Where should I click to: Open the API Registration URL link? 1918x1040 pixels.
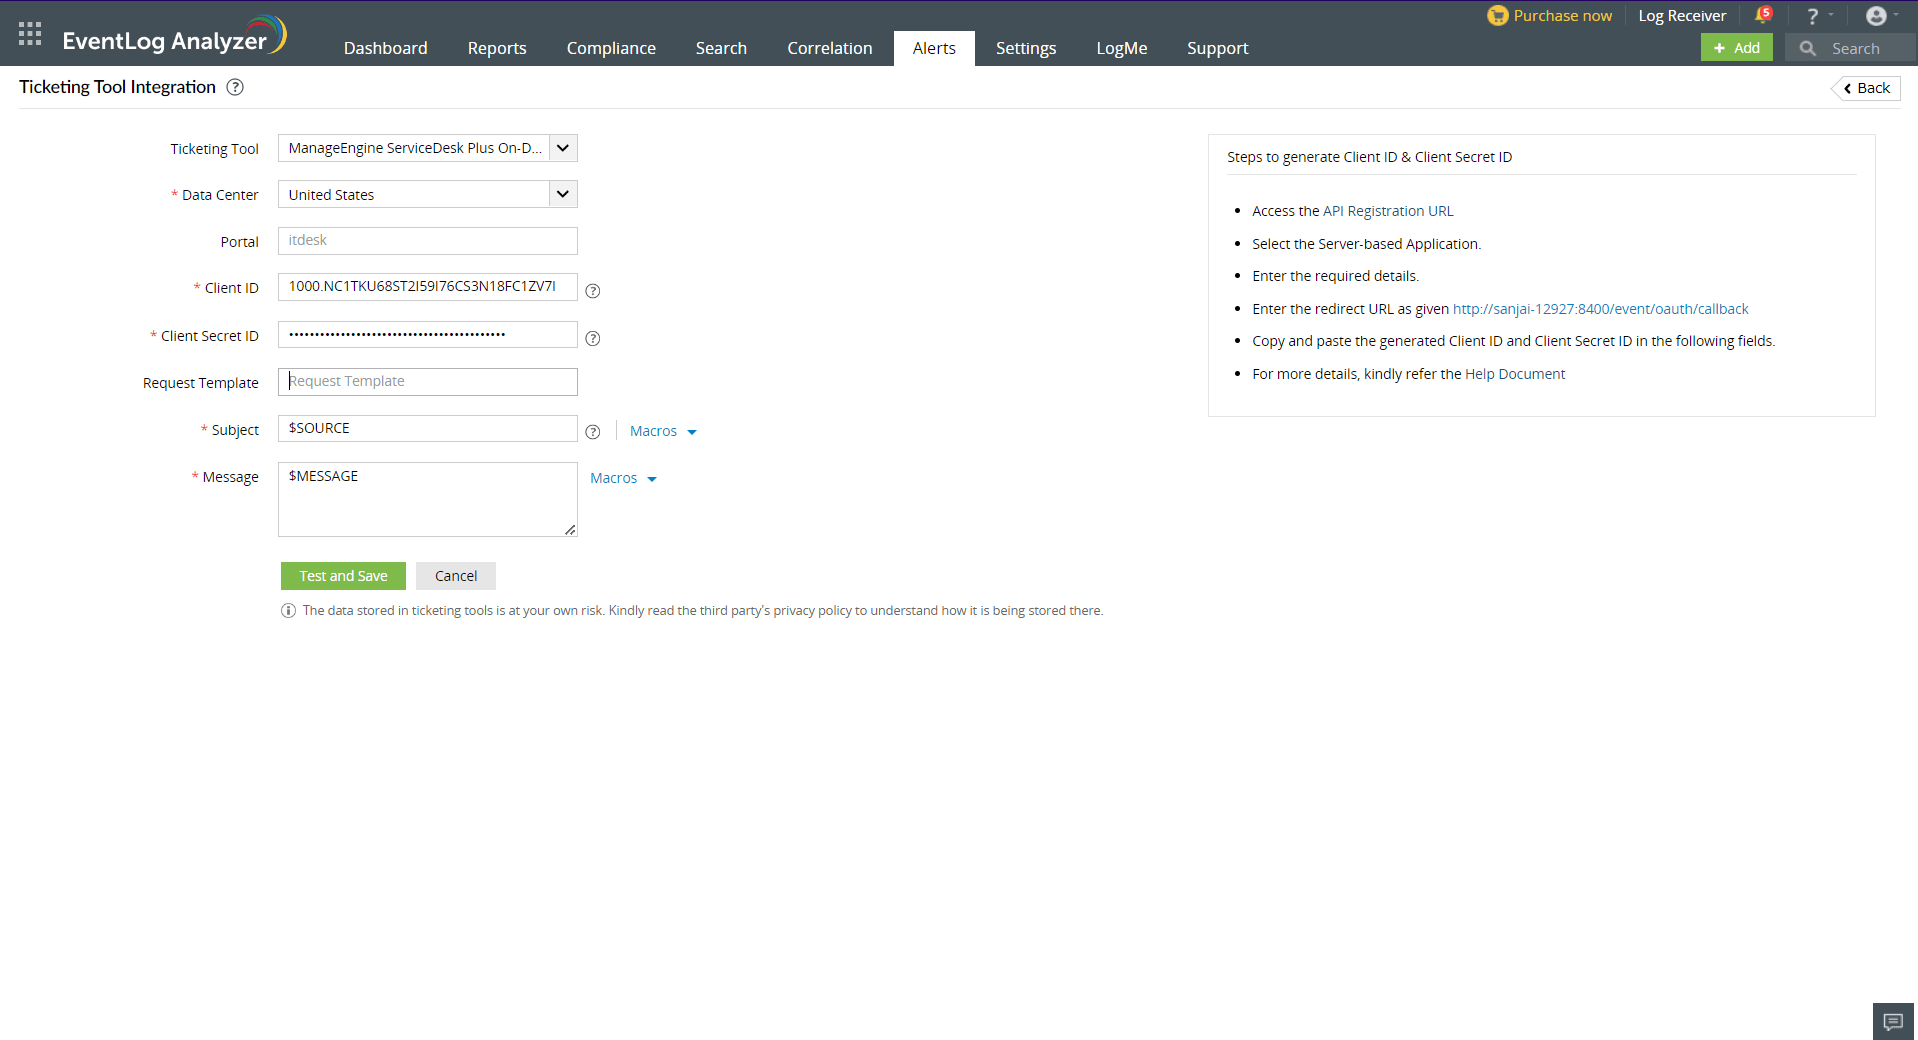click(x=1388, y=211)
